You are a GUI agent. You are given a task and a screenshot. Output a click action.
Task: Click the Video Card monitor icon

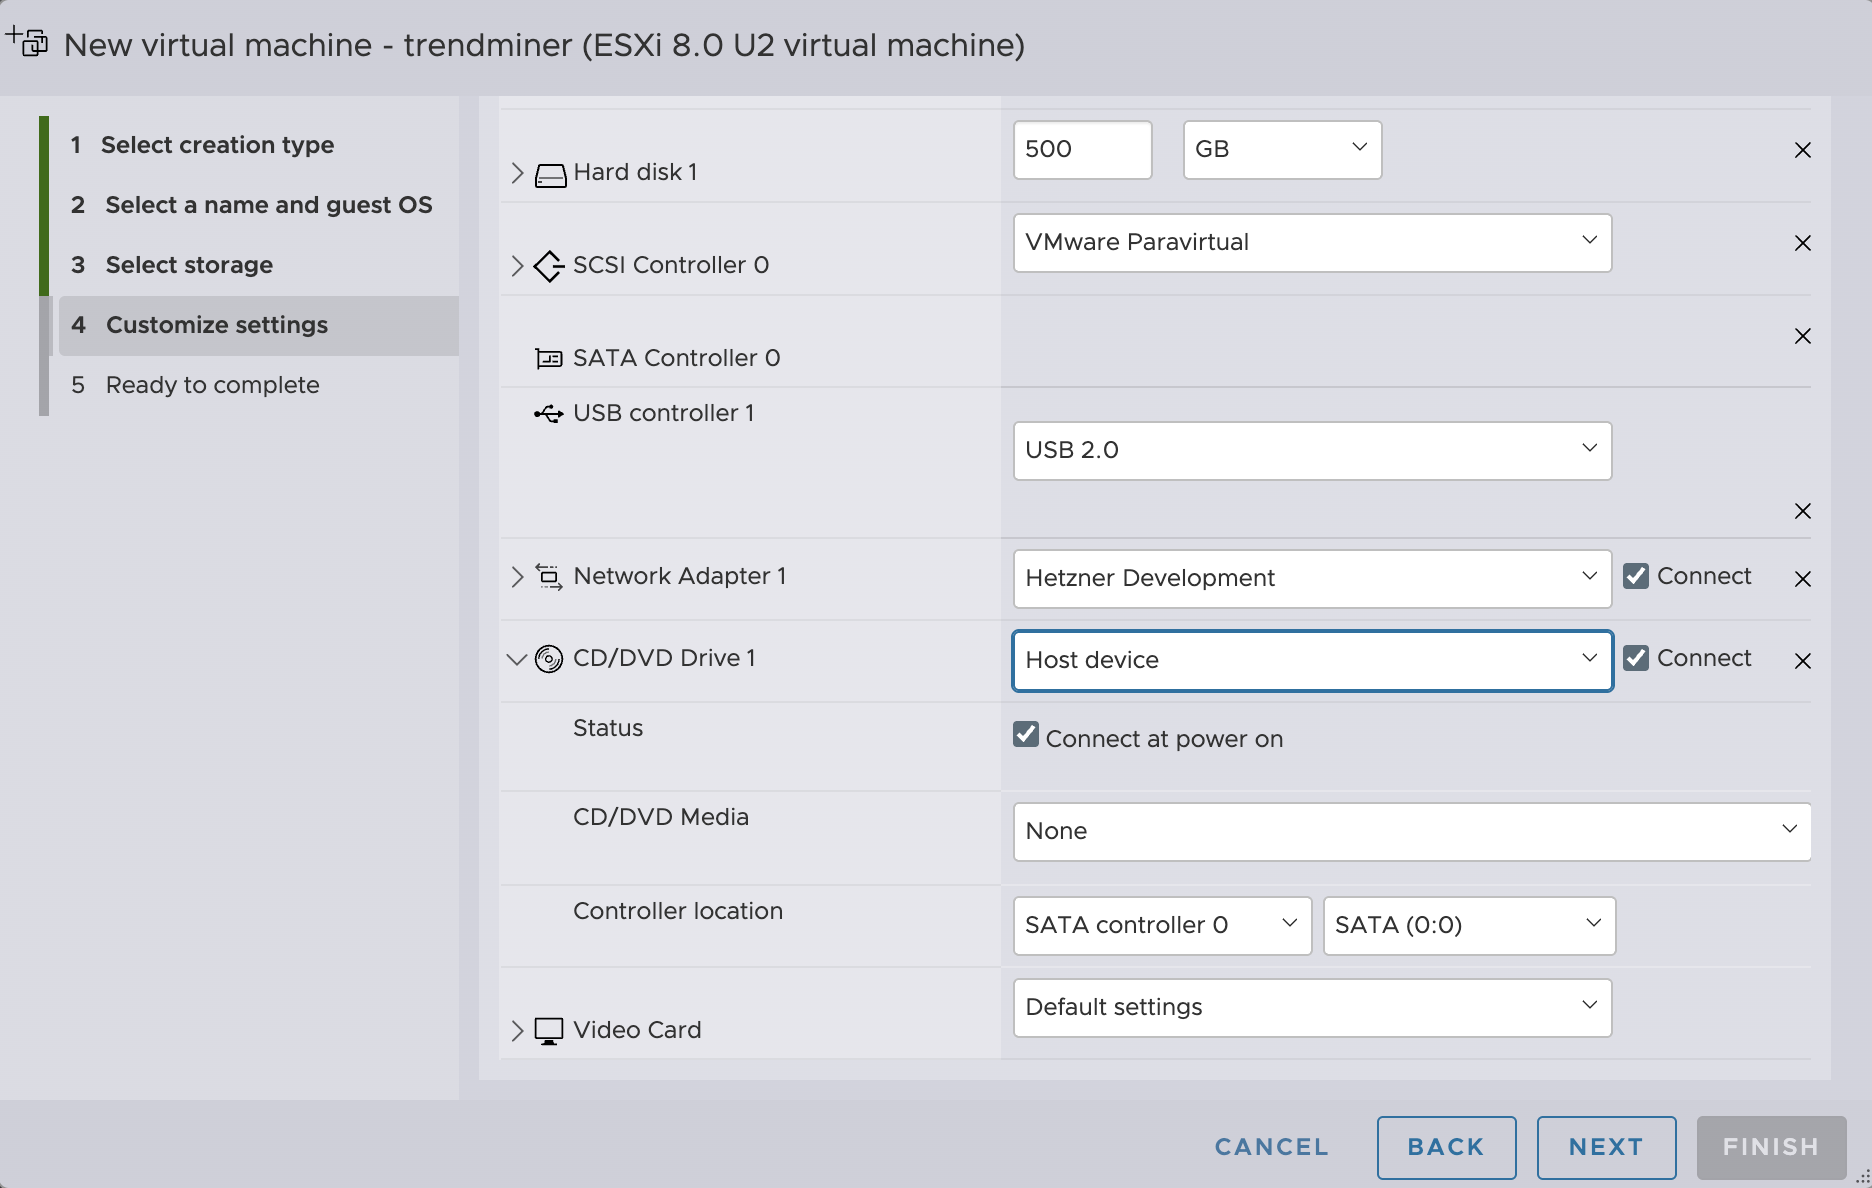[x=548, y=1029]
